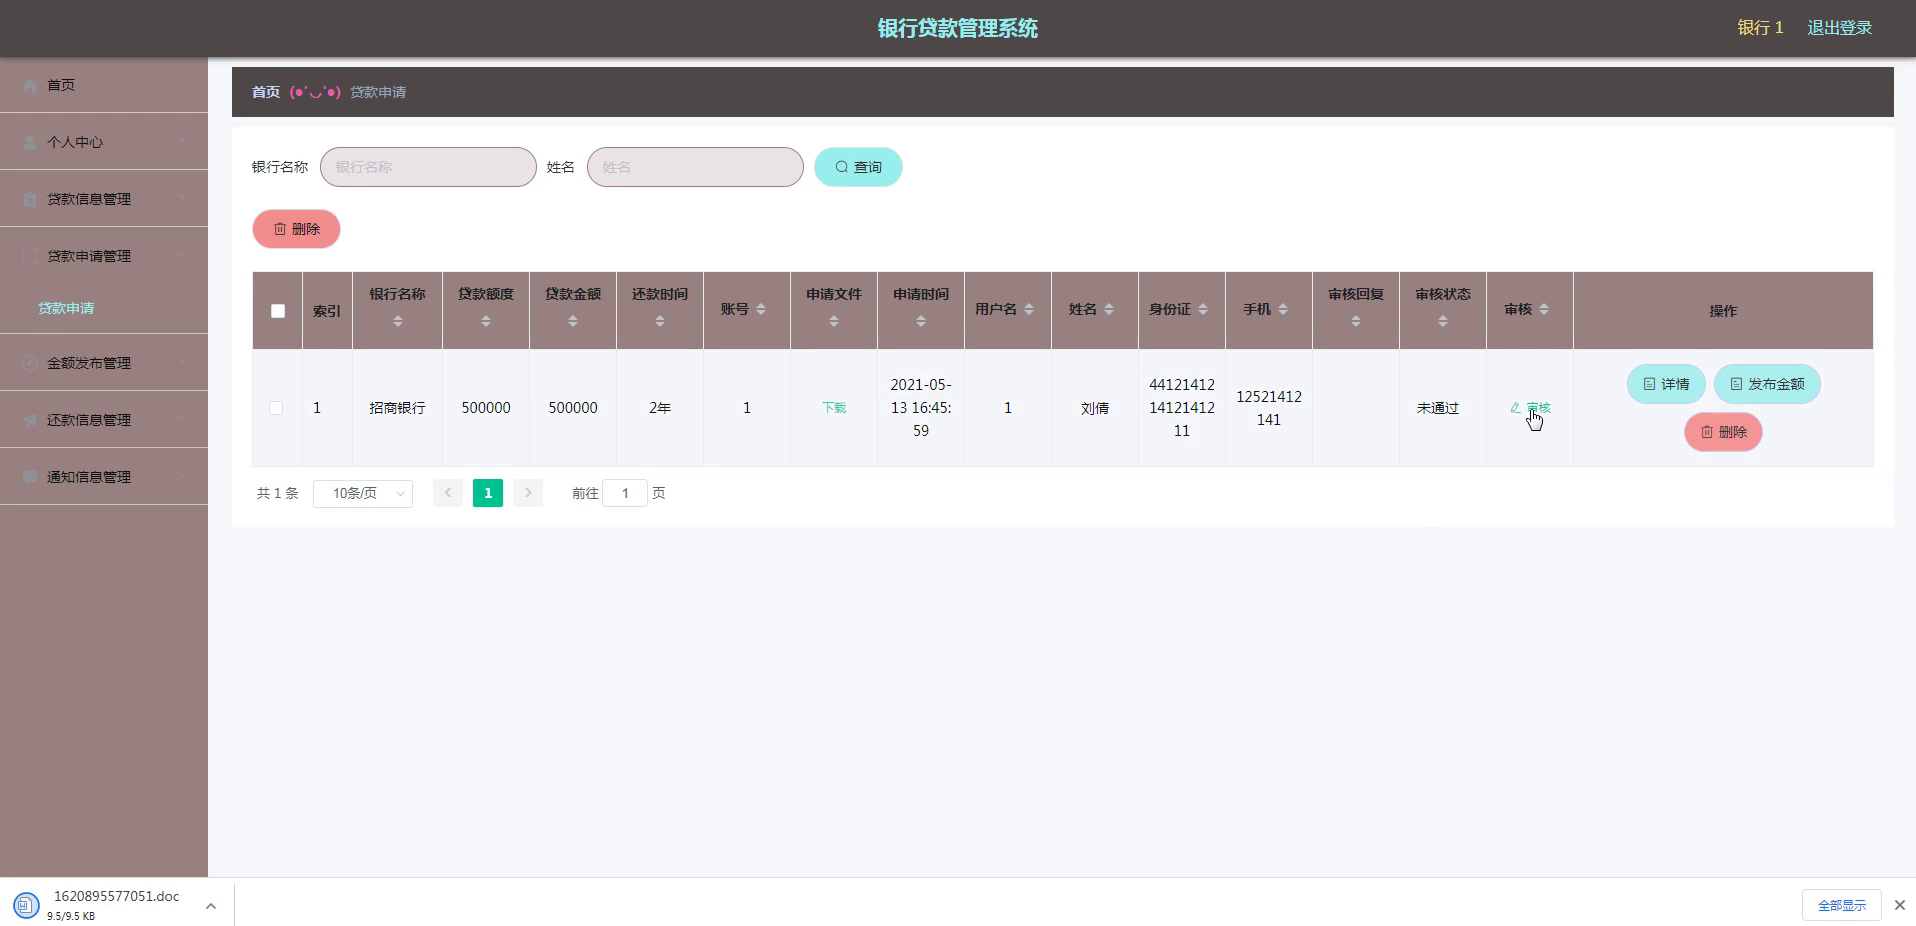Screen dimensions: 1916x926
Task: Click the 查询 search button
Action: pos(858,167)
